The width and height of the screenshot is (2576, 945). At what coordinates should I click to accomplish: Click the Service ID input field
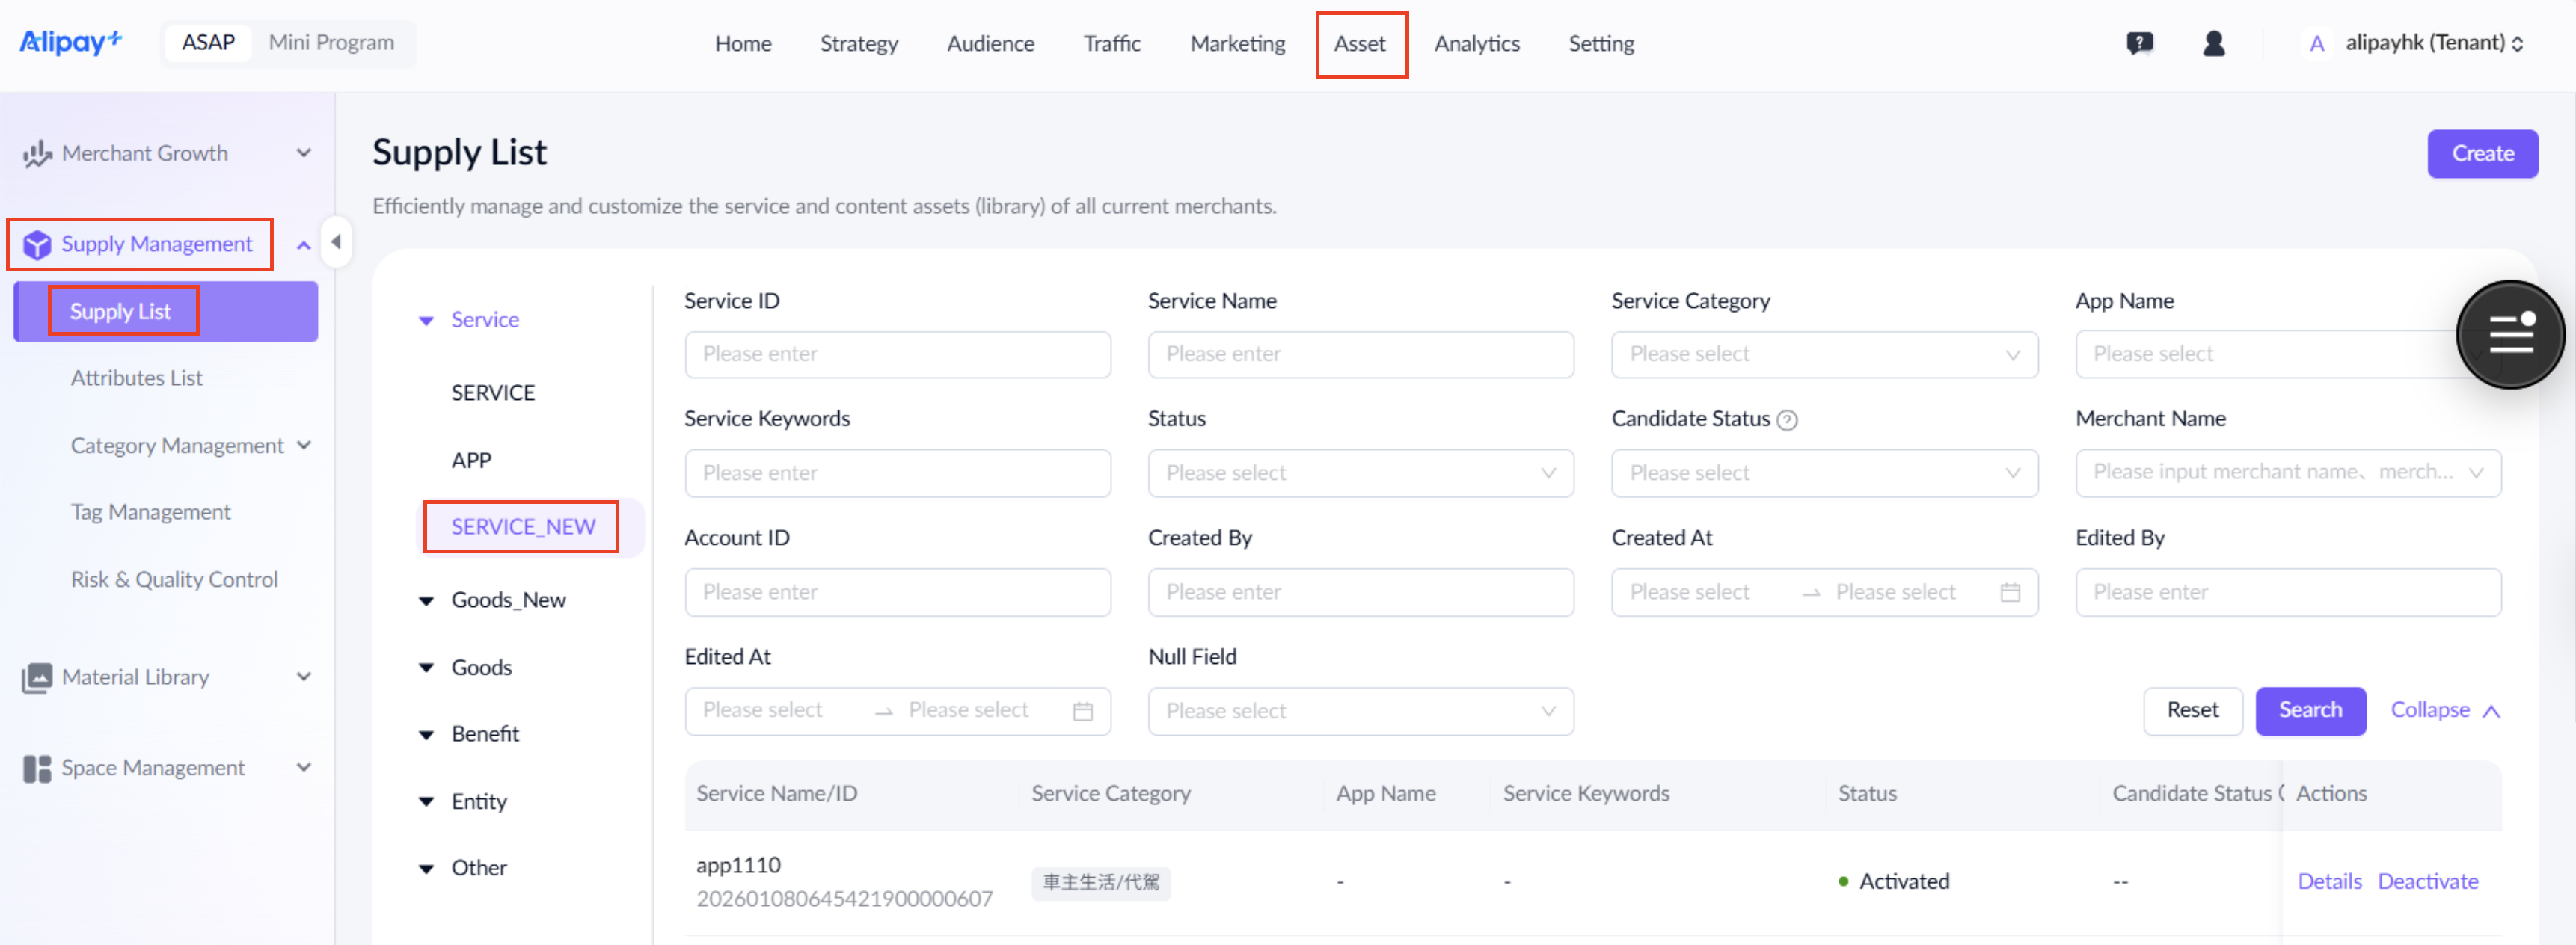pyautogui.click(x=897, y=354)
